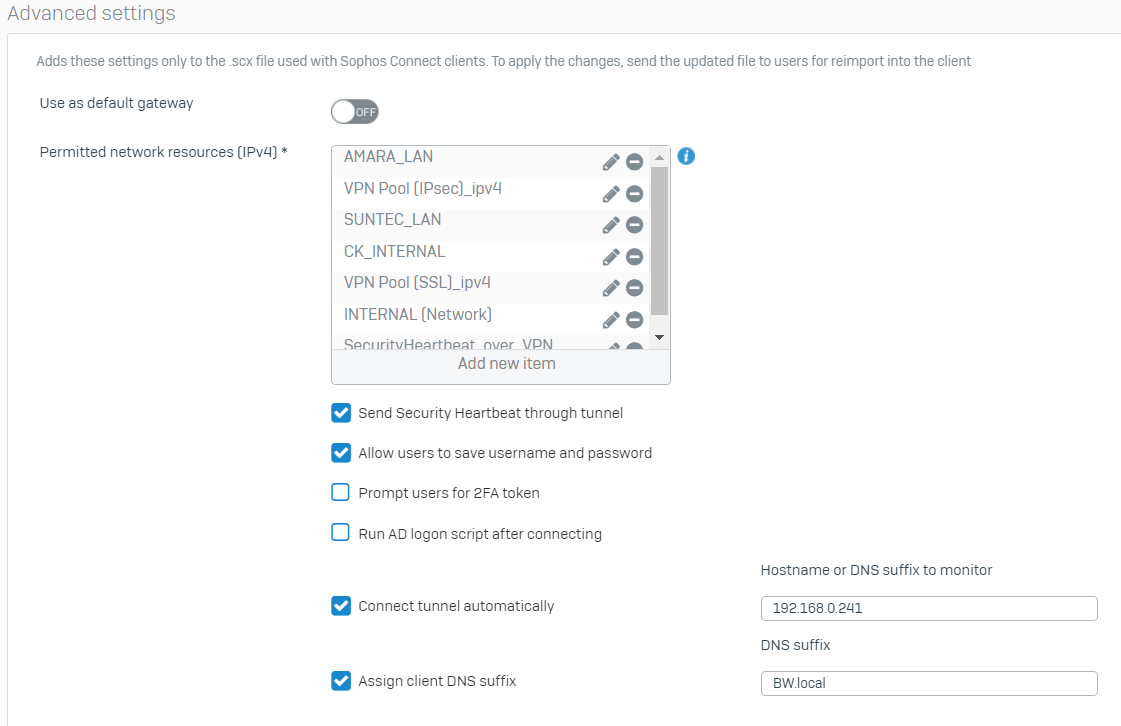This screenshot has width=1121, height=726.
Task: Edit the SUNTEC_LAN entry
Action: [611, 226]
